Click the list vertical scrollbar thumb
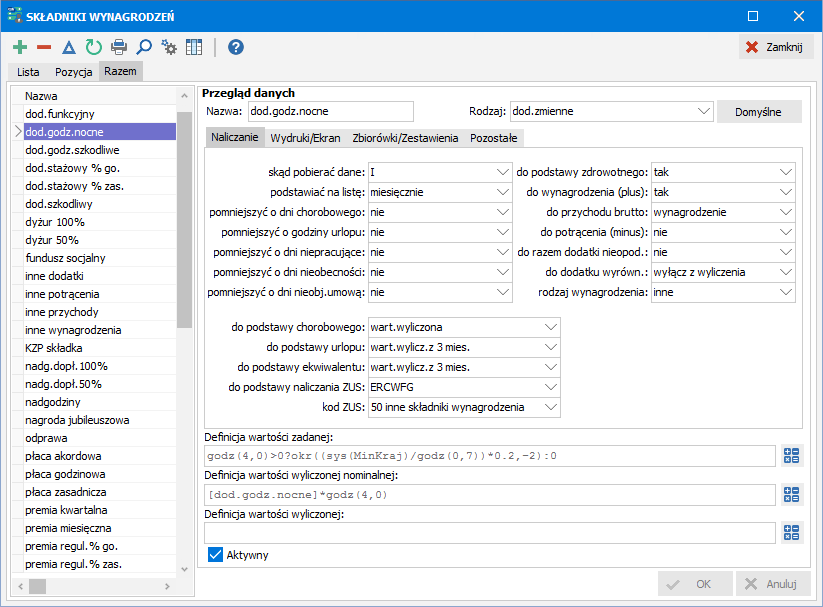823x607 pixels. click(184, 219)
